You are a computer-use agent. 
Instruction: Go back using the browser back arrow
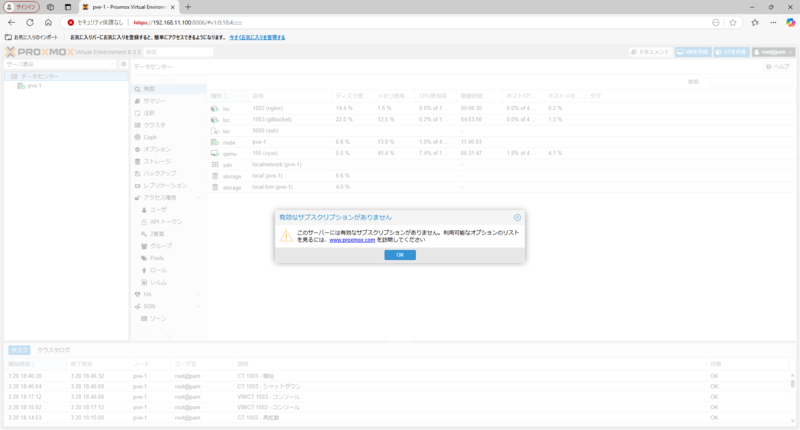12,22
